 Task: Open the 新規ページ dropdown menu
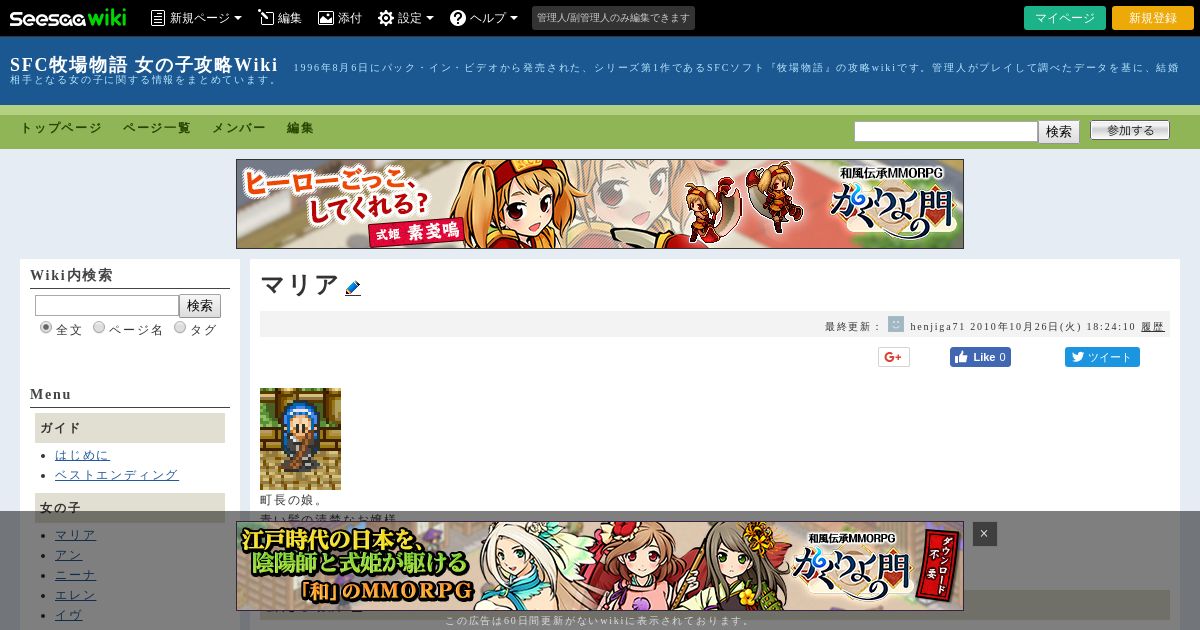[x=196, y=18]
